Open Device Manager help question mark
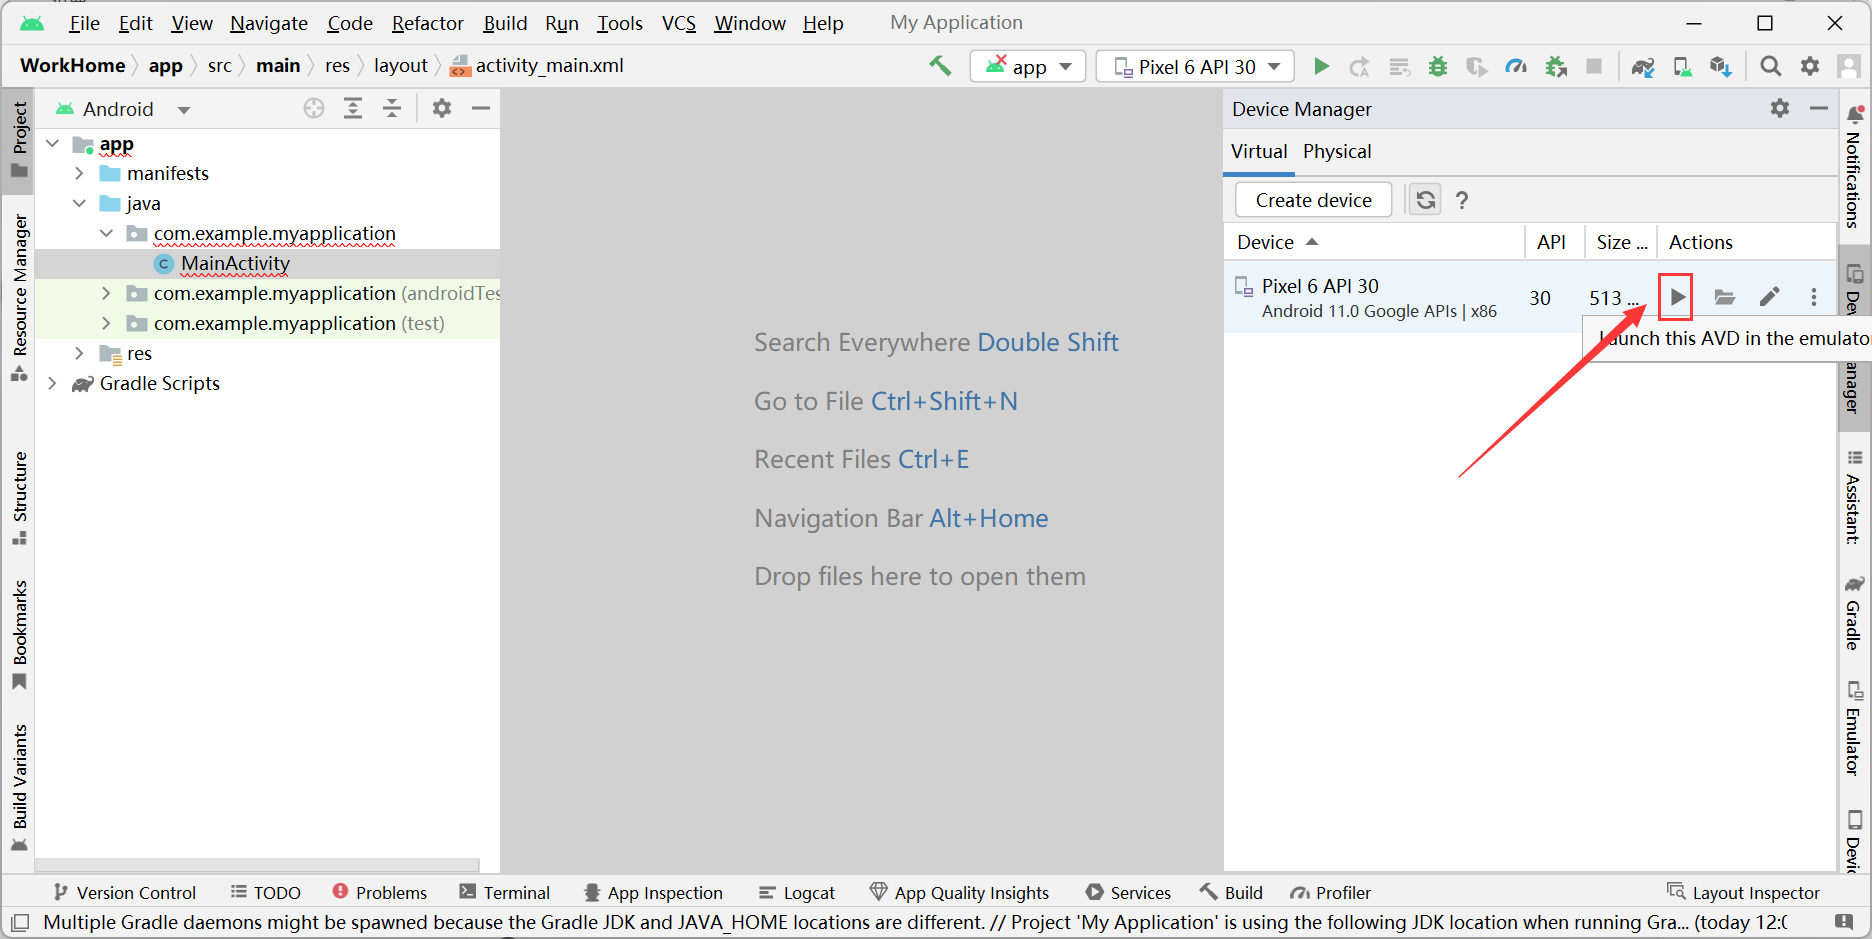The width and height of the screenshot is (1872, 939). point(1462,200)
